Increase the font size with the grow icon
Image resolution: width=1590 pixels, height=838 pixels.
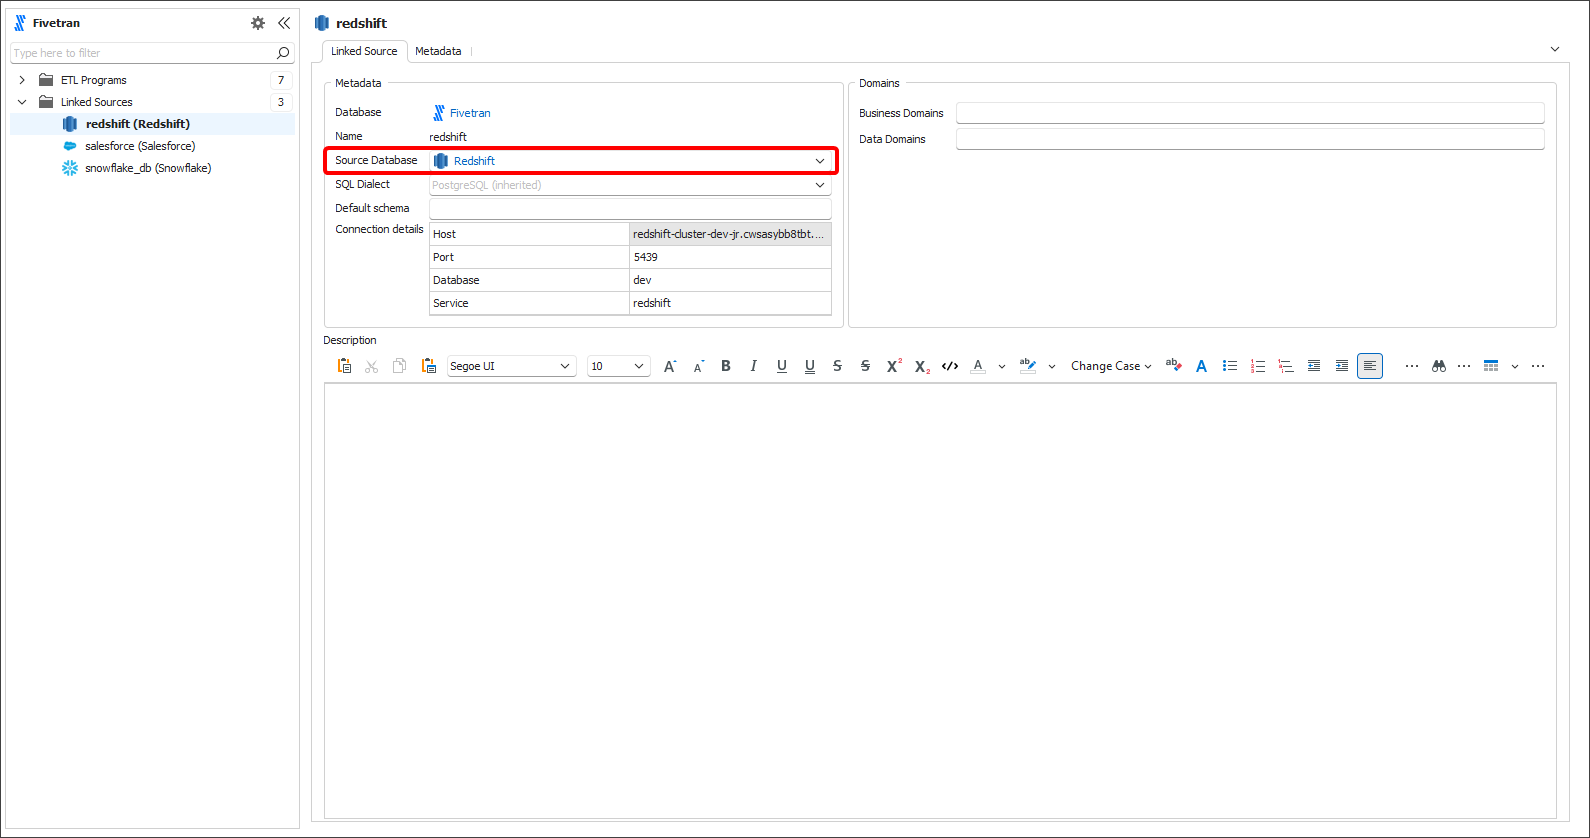click(670, 366)
